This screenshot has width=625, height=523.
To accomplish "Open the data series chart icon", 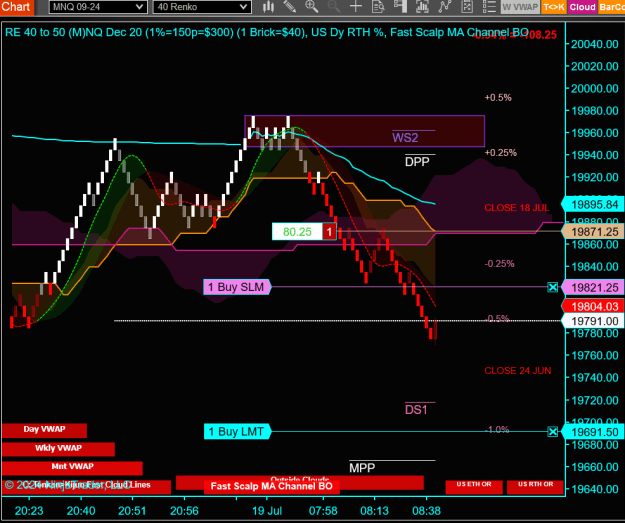I will pos(422,6).
